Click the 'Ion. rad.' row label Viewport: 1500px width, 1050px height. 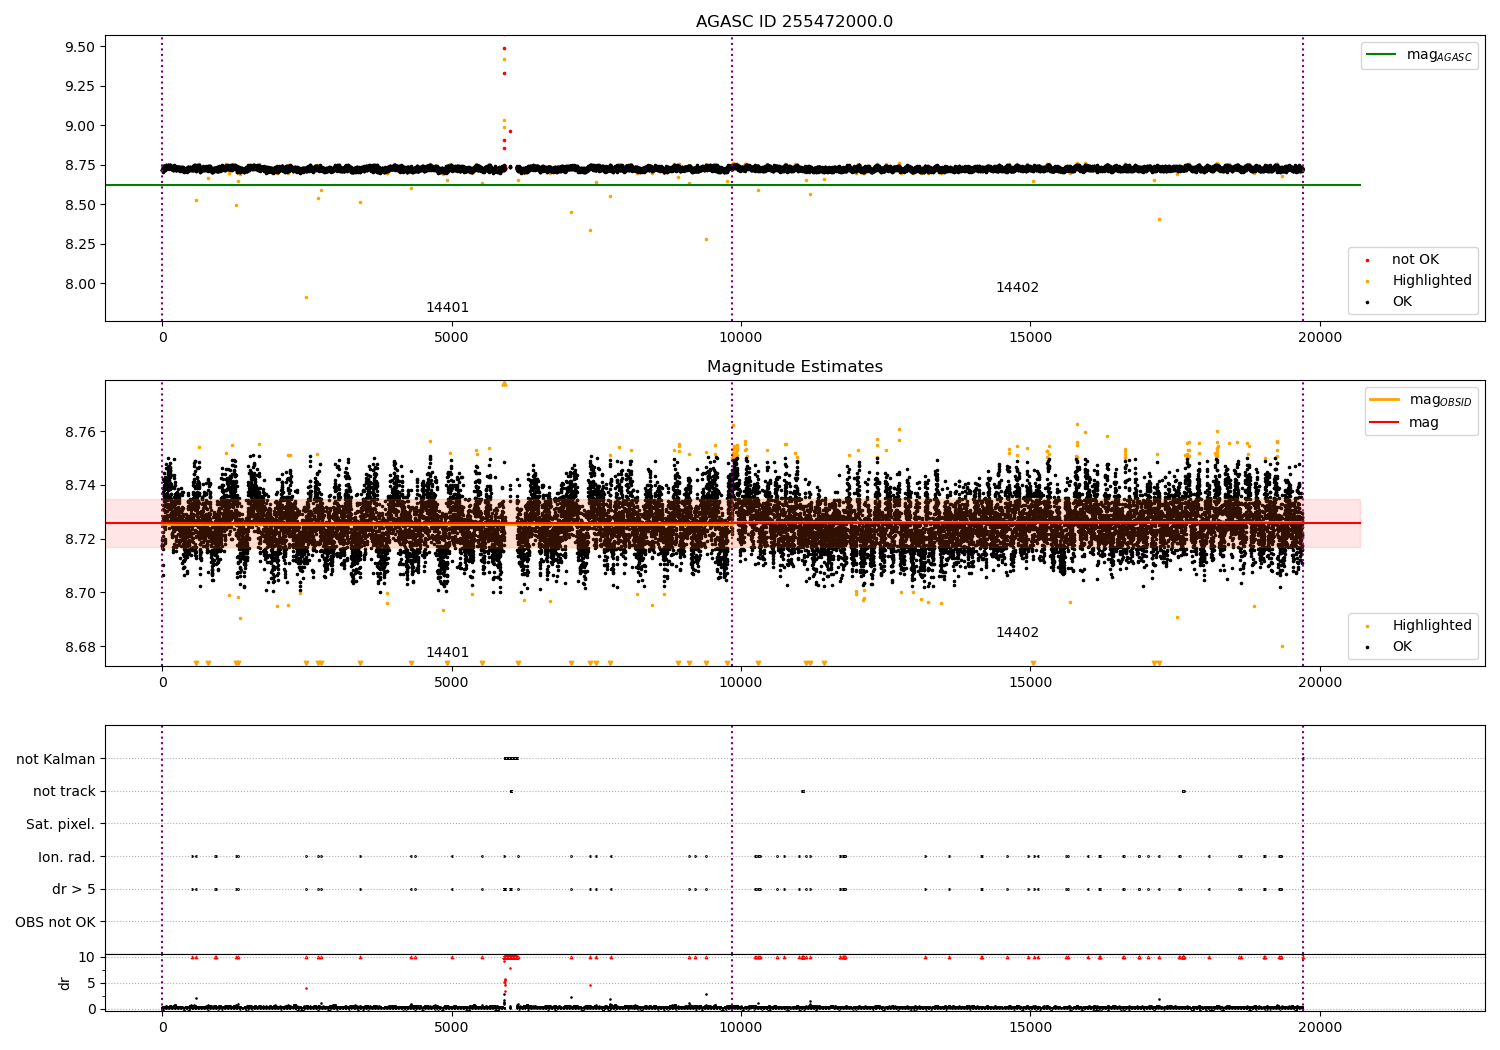coord(67,857)
